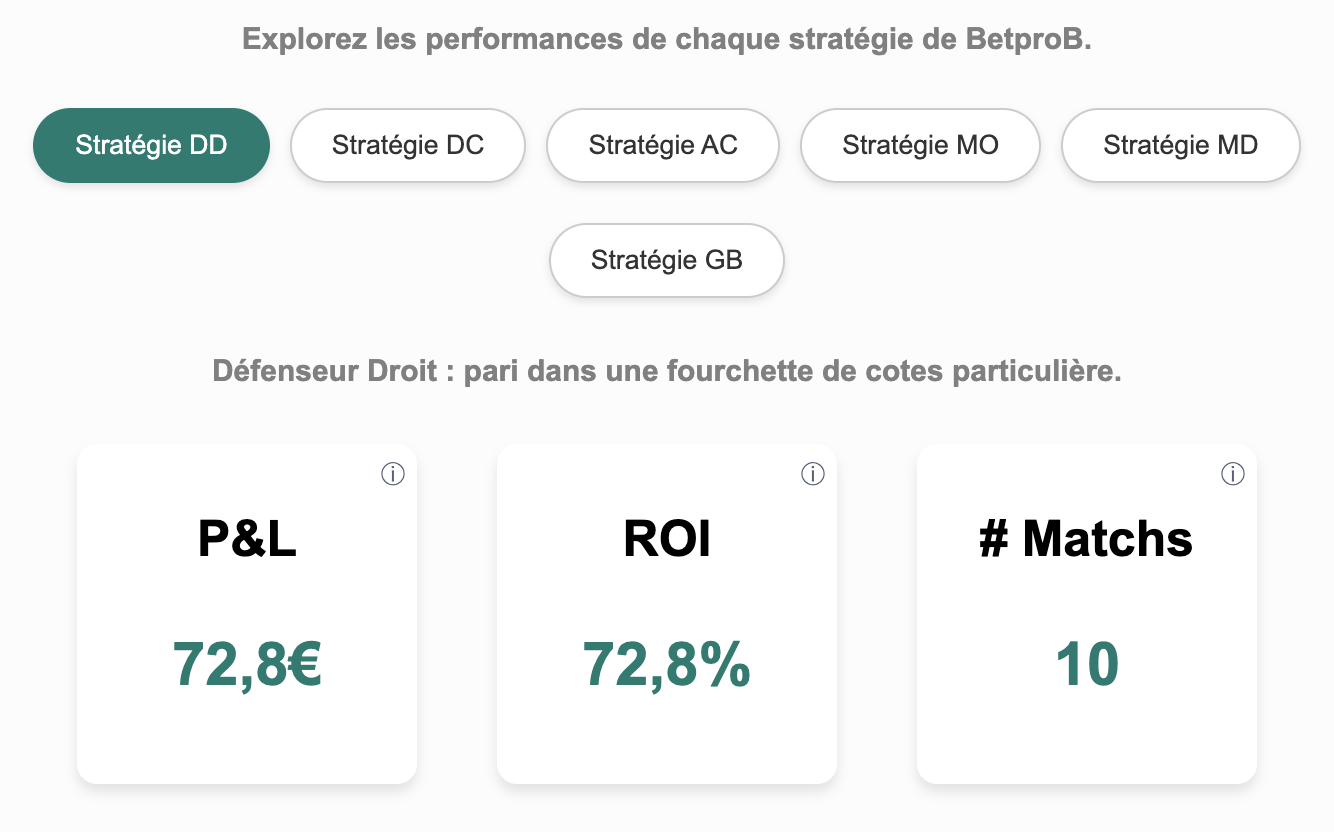Click the euro sign in P&L value
Viewport: 1334px width, 832px height.
[x=302, y=664]
